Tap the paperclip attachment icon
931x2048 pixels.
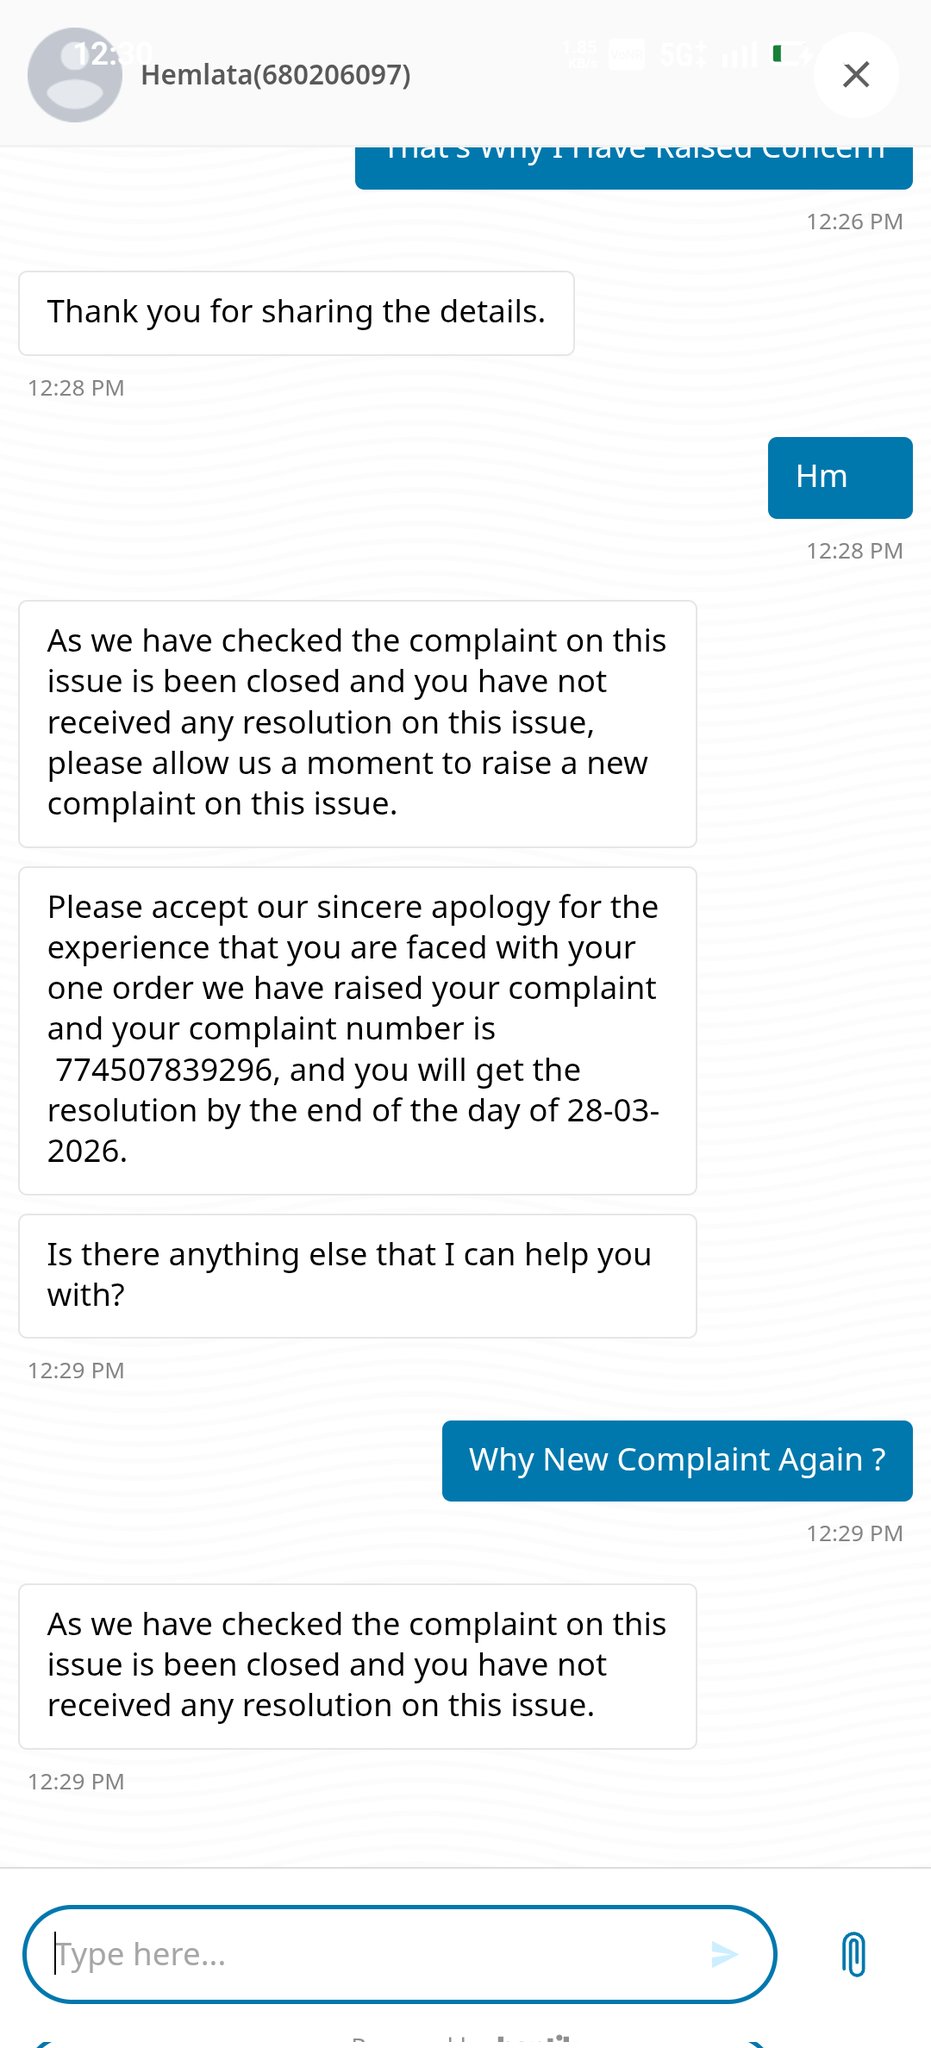(x=853, y=1954)
